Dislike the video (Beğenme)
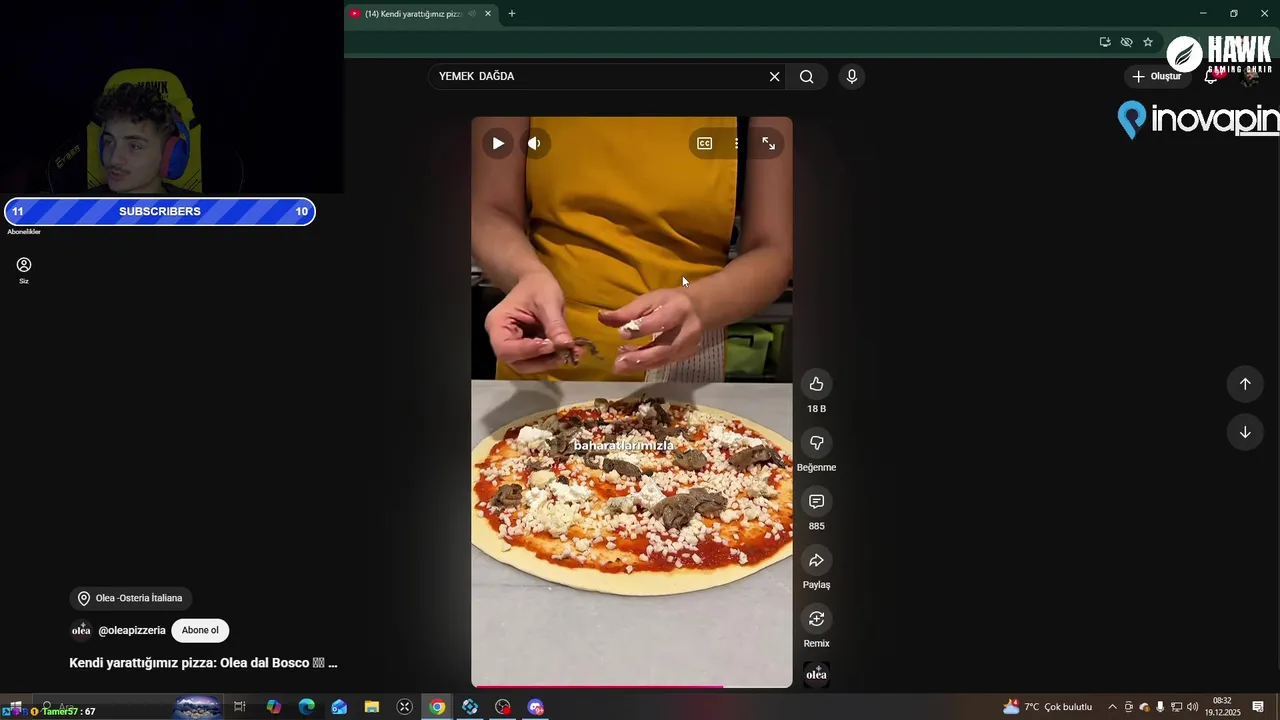Viewport: 1280px width, 720px height. click(816, 443)
